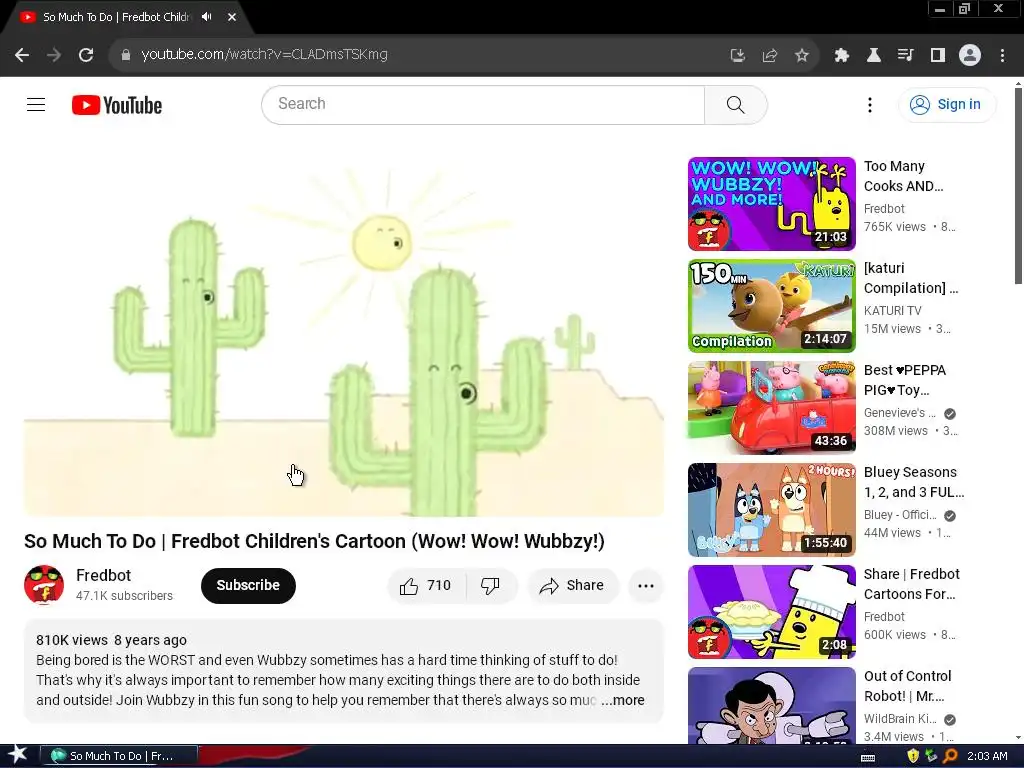Open [katuri Compilation] video title
Screen dimensions: 1024x768
click(911, 278)
